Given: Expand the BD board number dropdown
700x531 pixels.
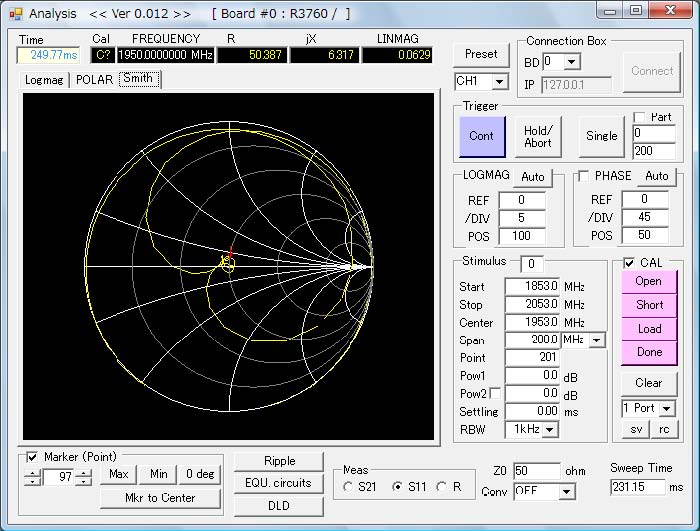Looking at the screenshot, I should coord(573,62).
